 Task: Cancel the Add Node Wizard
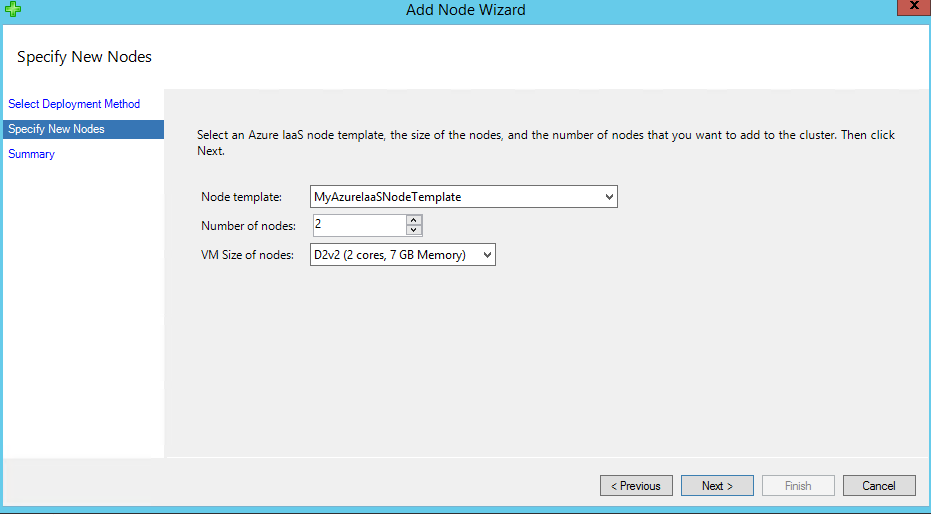pyautogui.click(x=879, y=486)
